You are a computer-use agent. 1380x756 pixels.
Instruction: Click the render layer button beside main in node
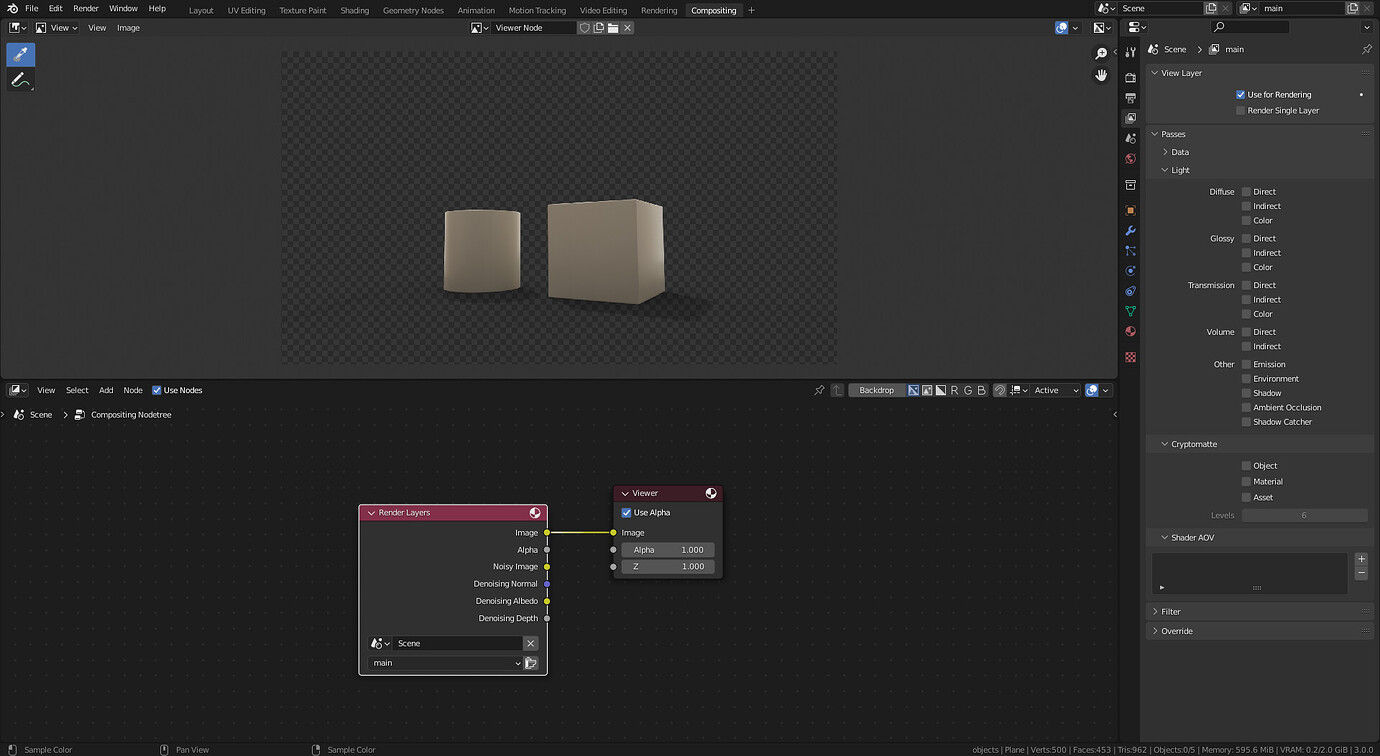click(531, 663)
